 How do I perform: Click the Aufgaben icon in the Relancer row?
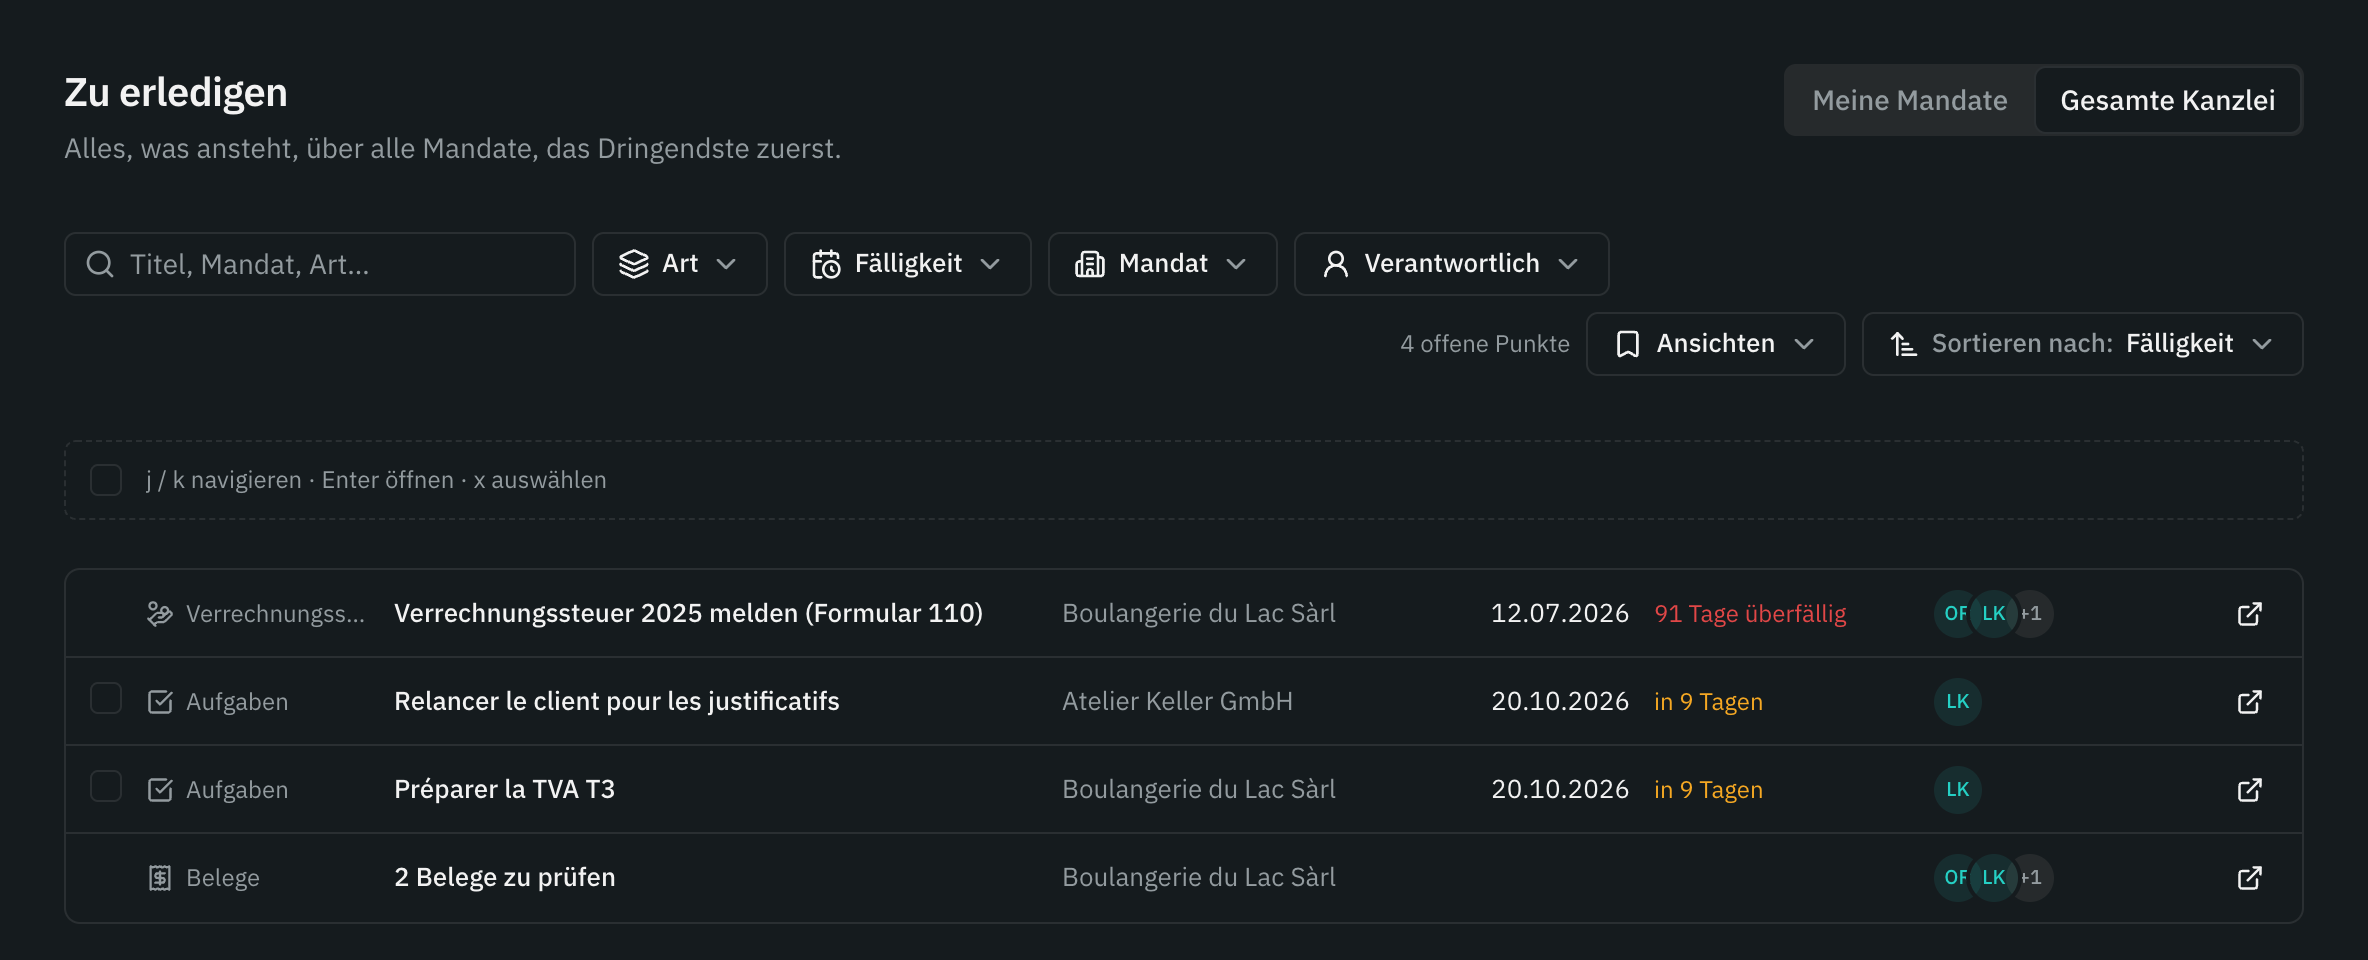(x=160, y=702)
